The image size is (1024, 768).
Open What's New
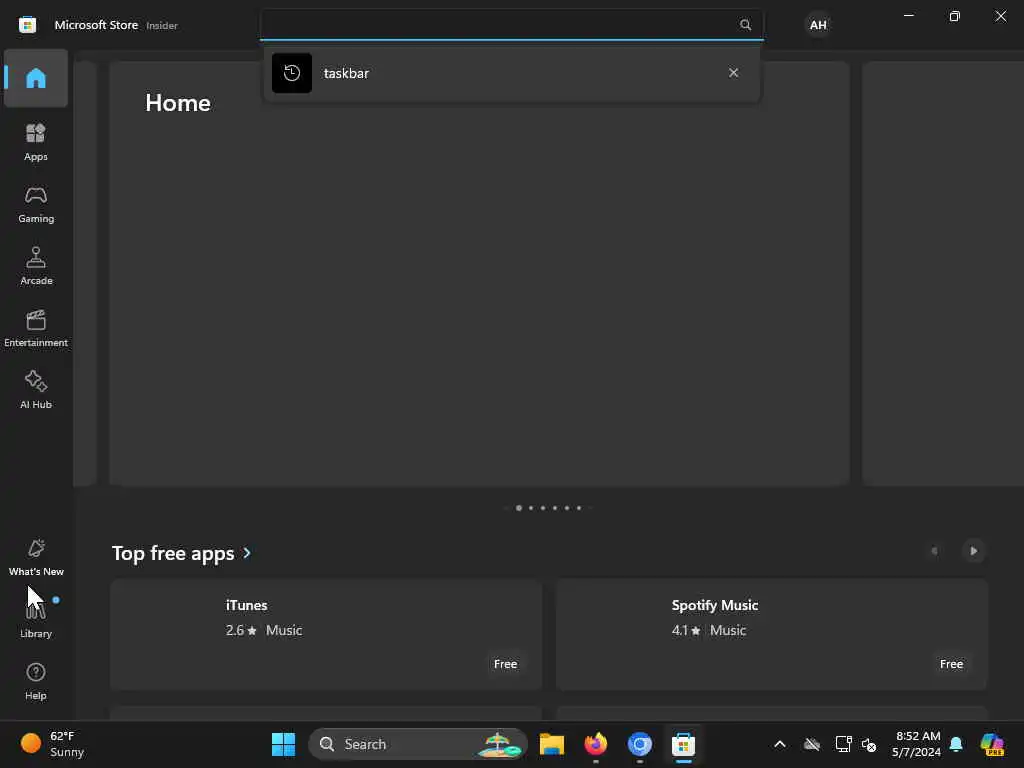[36, 557]
